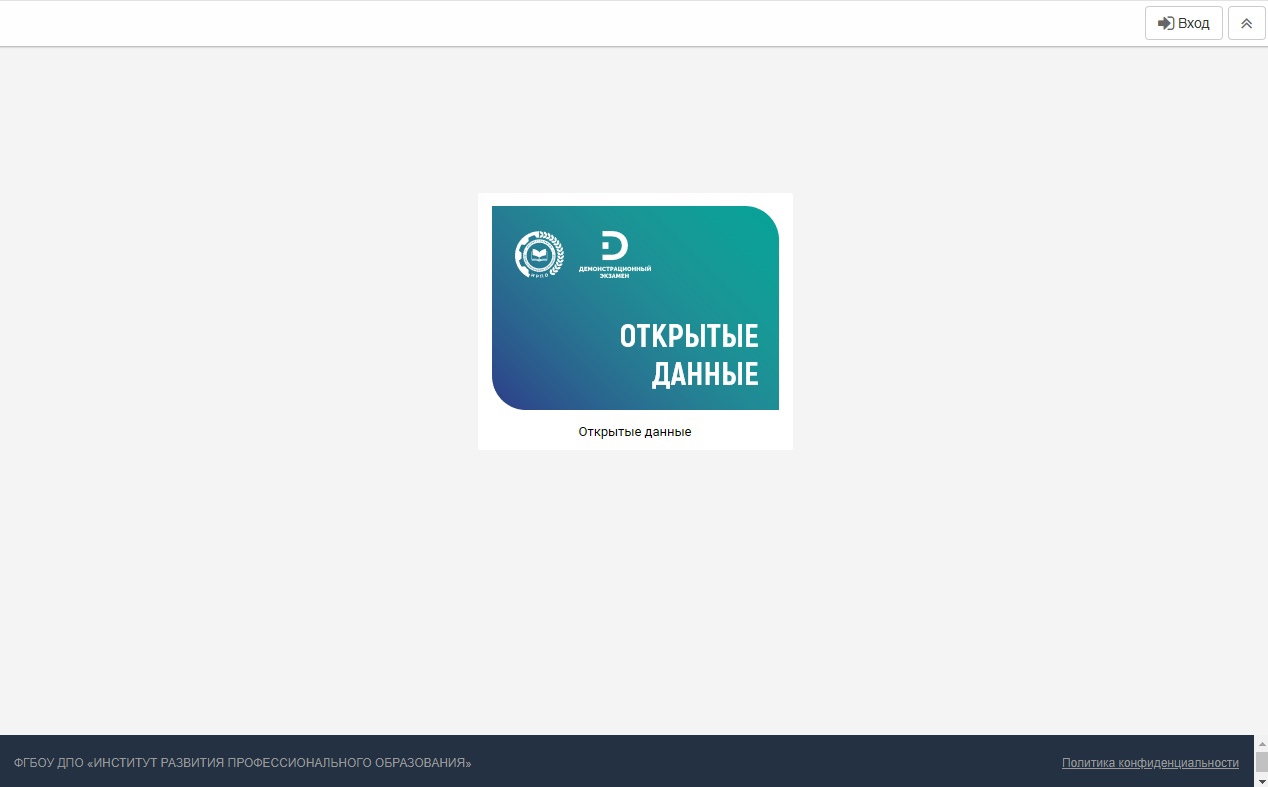The width and height of the screenshot is (1268, 787).
Task: Click the white D logo of Демонстрационный экзамен
Action: click(614, 245)
